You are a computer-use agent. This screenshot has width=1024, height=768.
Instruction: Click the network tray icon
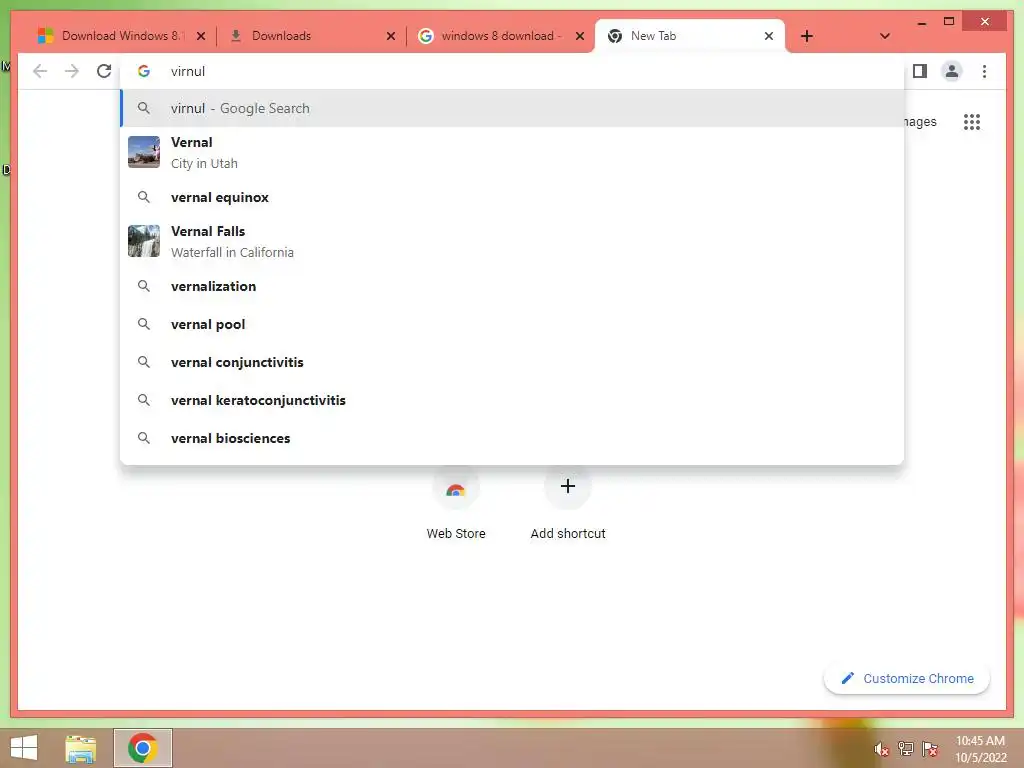tap(906, 748)
